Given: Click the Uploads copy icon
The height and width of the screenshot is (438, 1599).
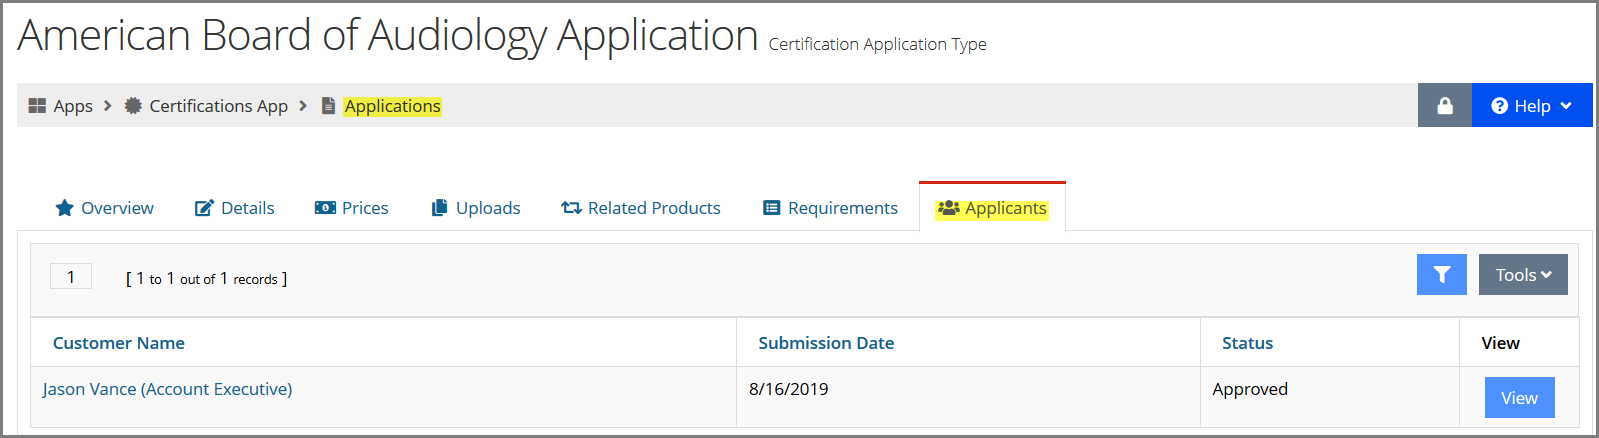Looking at the screenshot, I should click(x=439, y=208).
